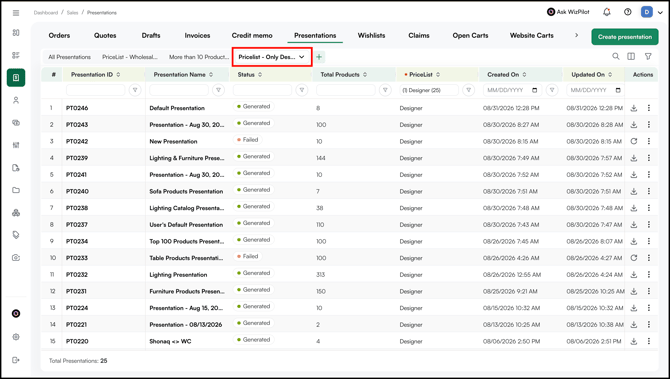
Task: Open actions menu for PT0240
Action: coord(649,191)
